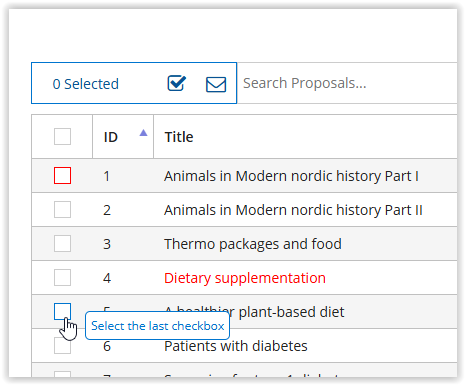Click the 0 Selected label

pos(86,84)
